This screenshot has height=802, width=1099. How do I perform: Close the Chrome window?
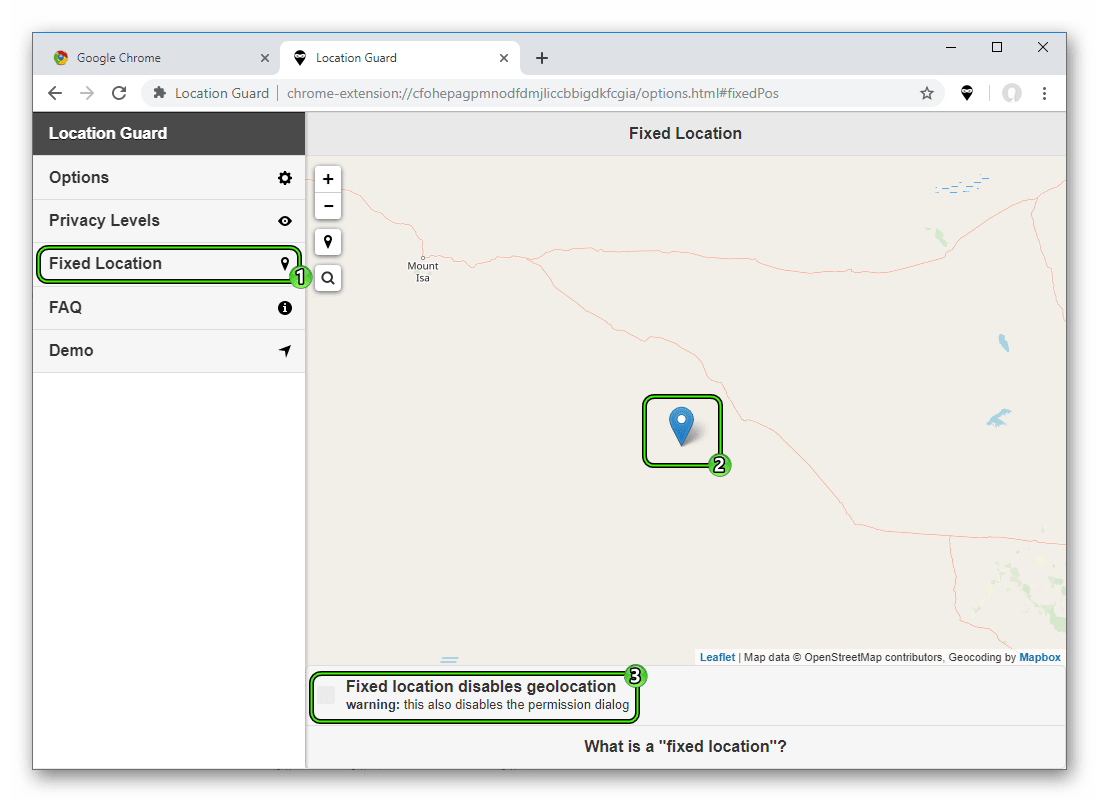tap(1043, 48)
